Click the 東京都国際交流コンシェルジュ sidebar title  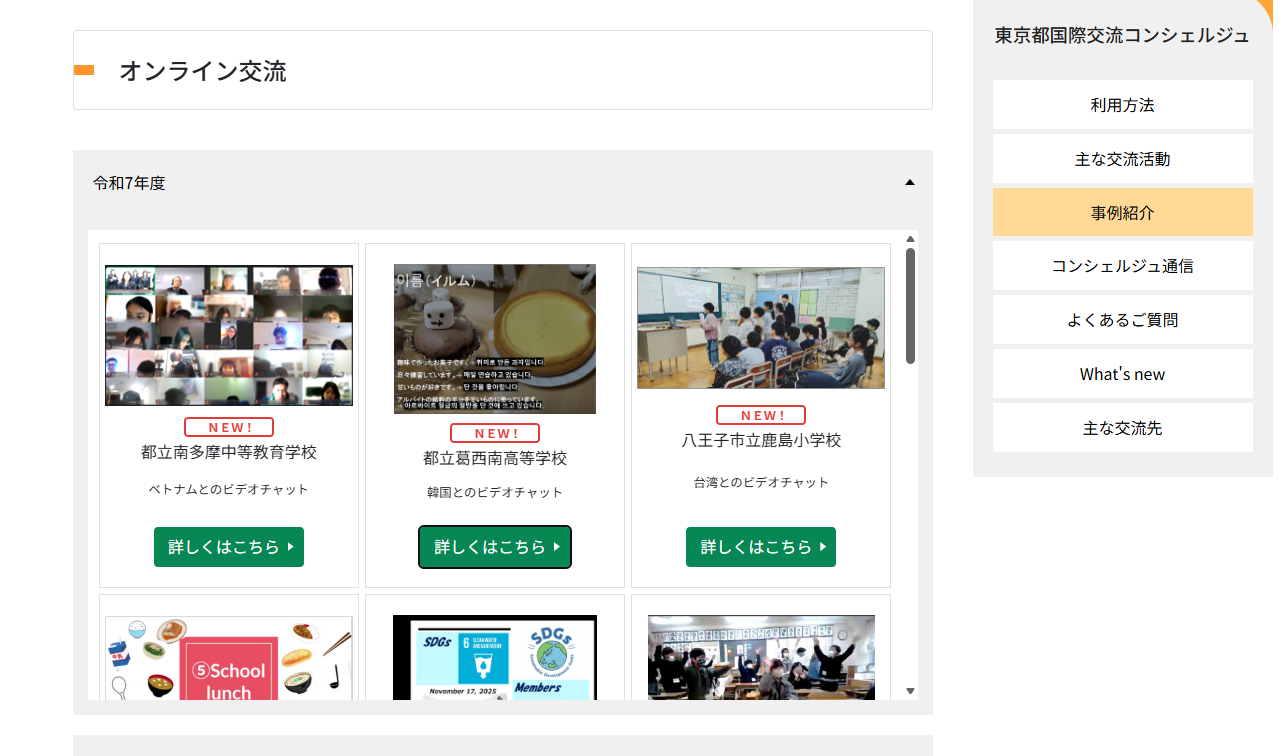tap(1122, 36)
